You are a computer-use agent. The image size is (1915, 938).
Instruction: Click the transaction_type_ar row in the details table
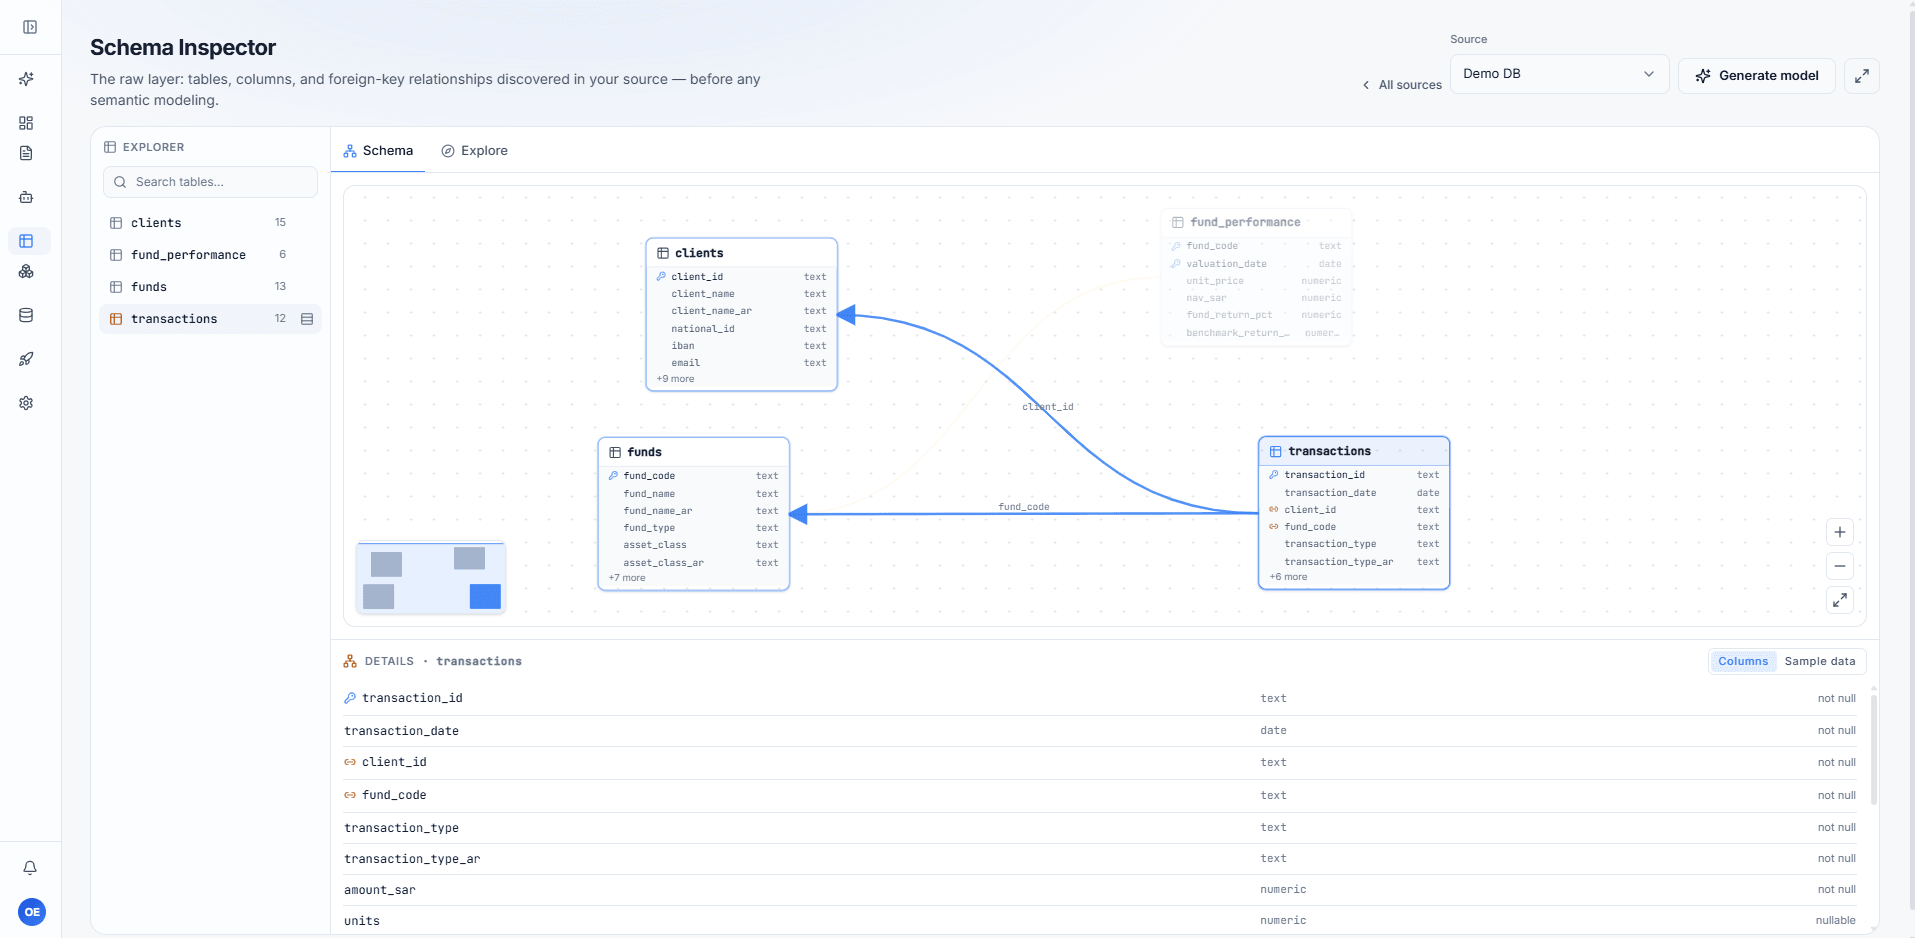point(1100,859)
